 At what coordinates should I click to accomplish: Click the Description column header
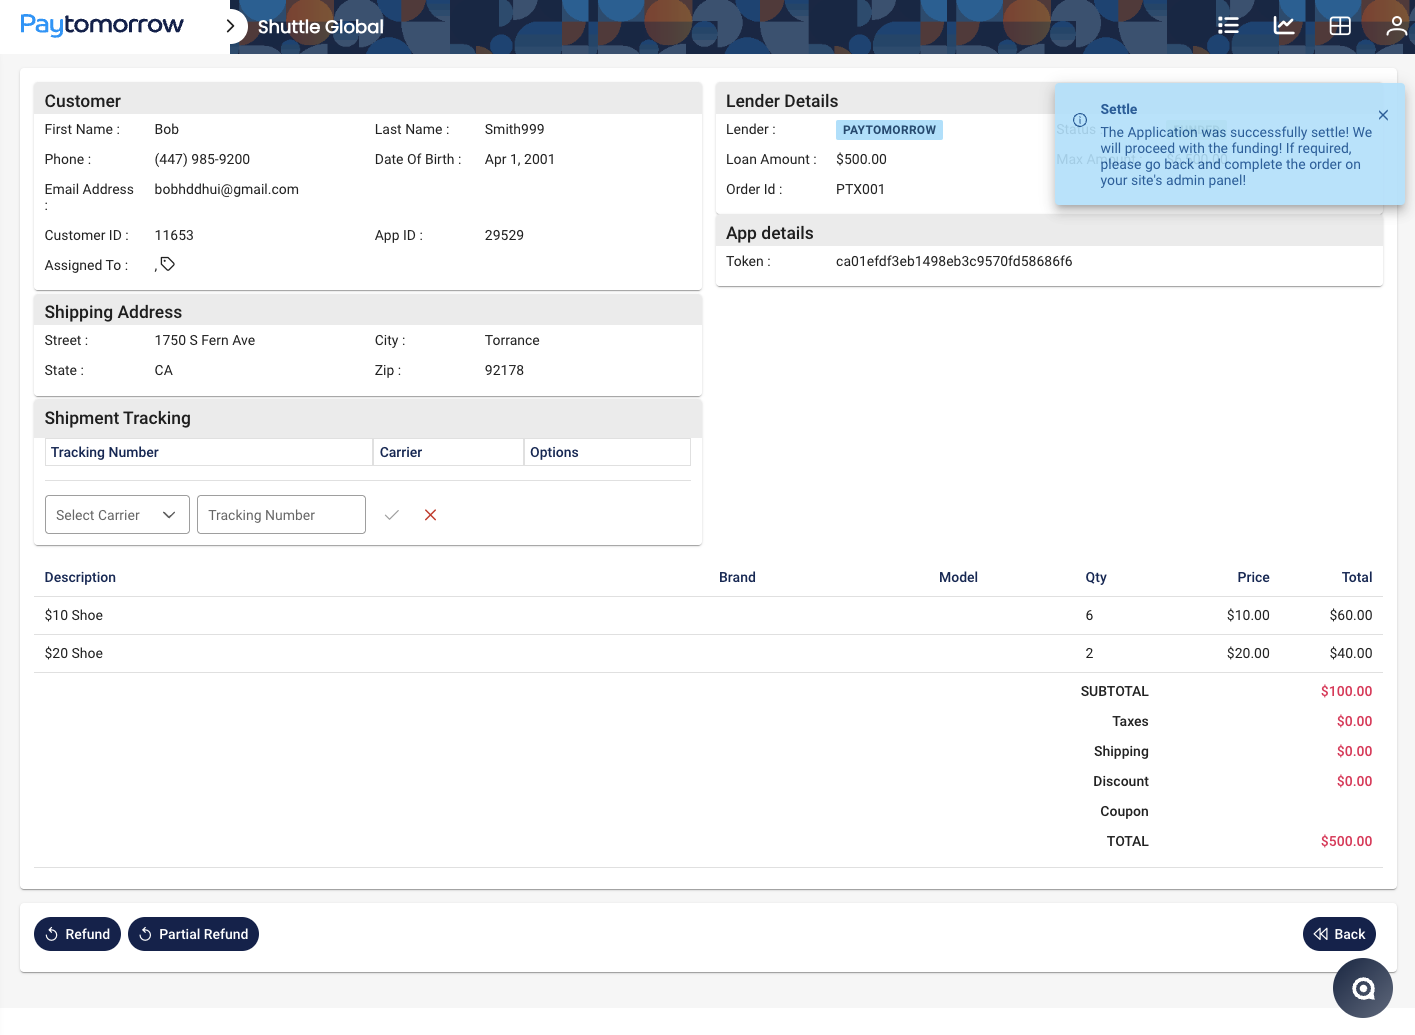point(80,577)
